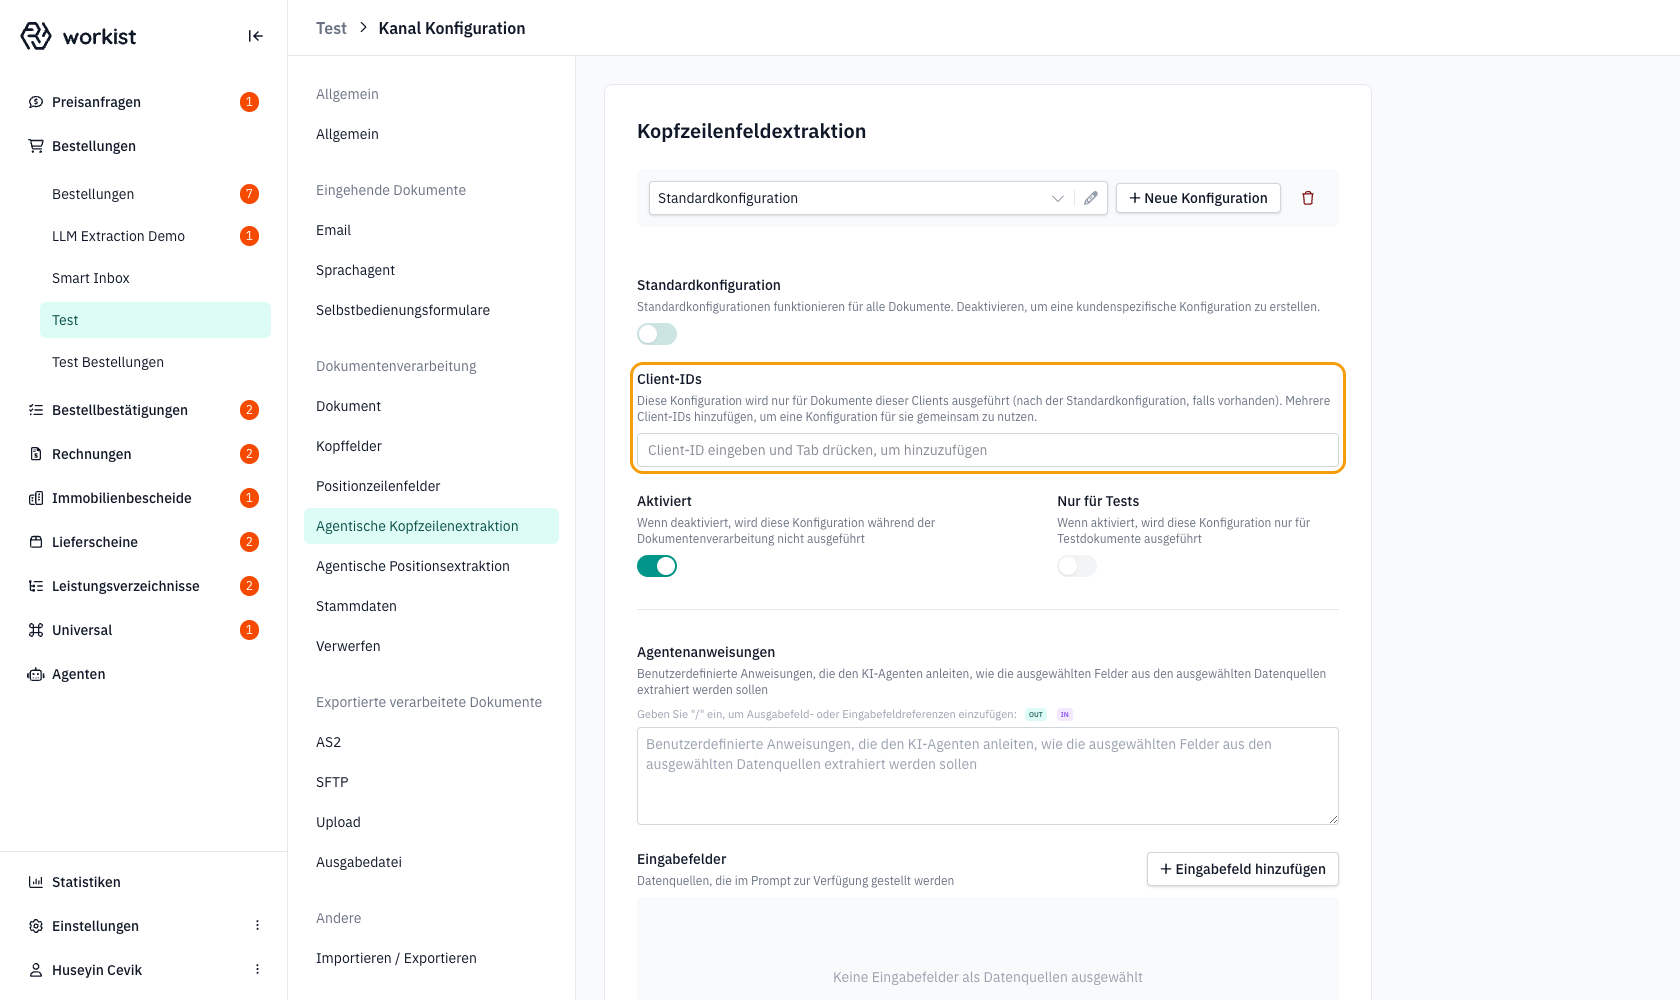Open Stammdaten settings page
This screenshot has height=1000, width=1680.
click(431, 606)
